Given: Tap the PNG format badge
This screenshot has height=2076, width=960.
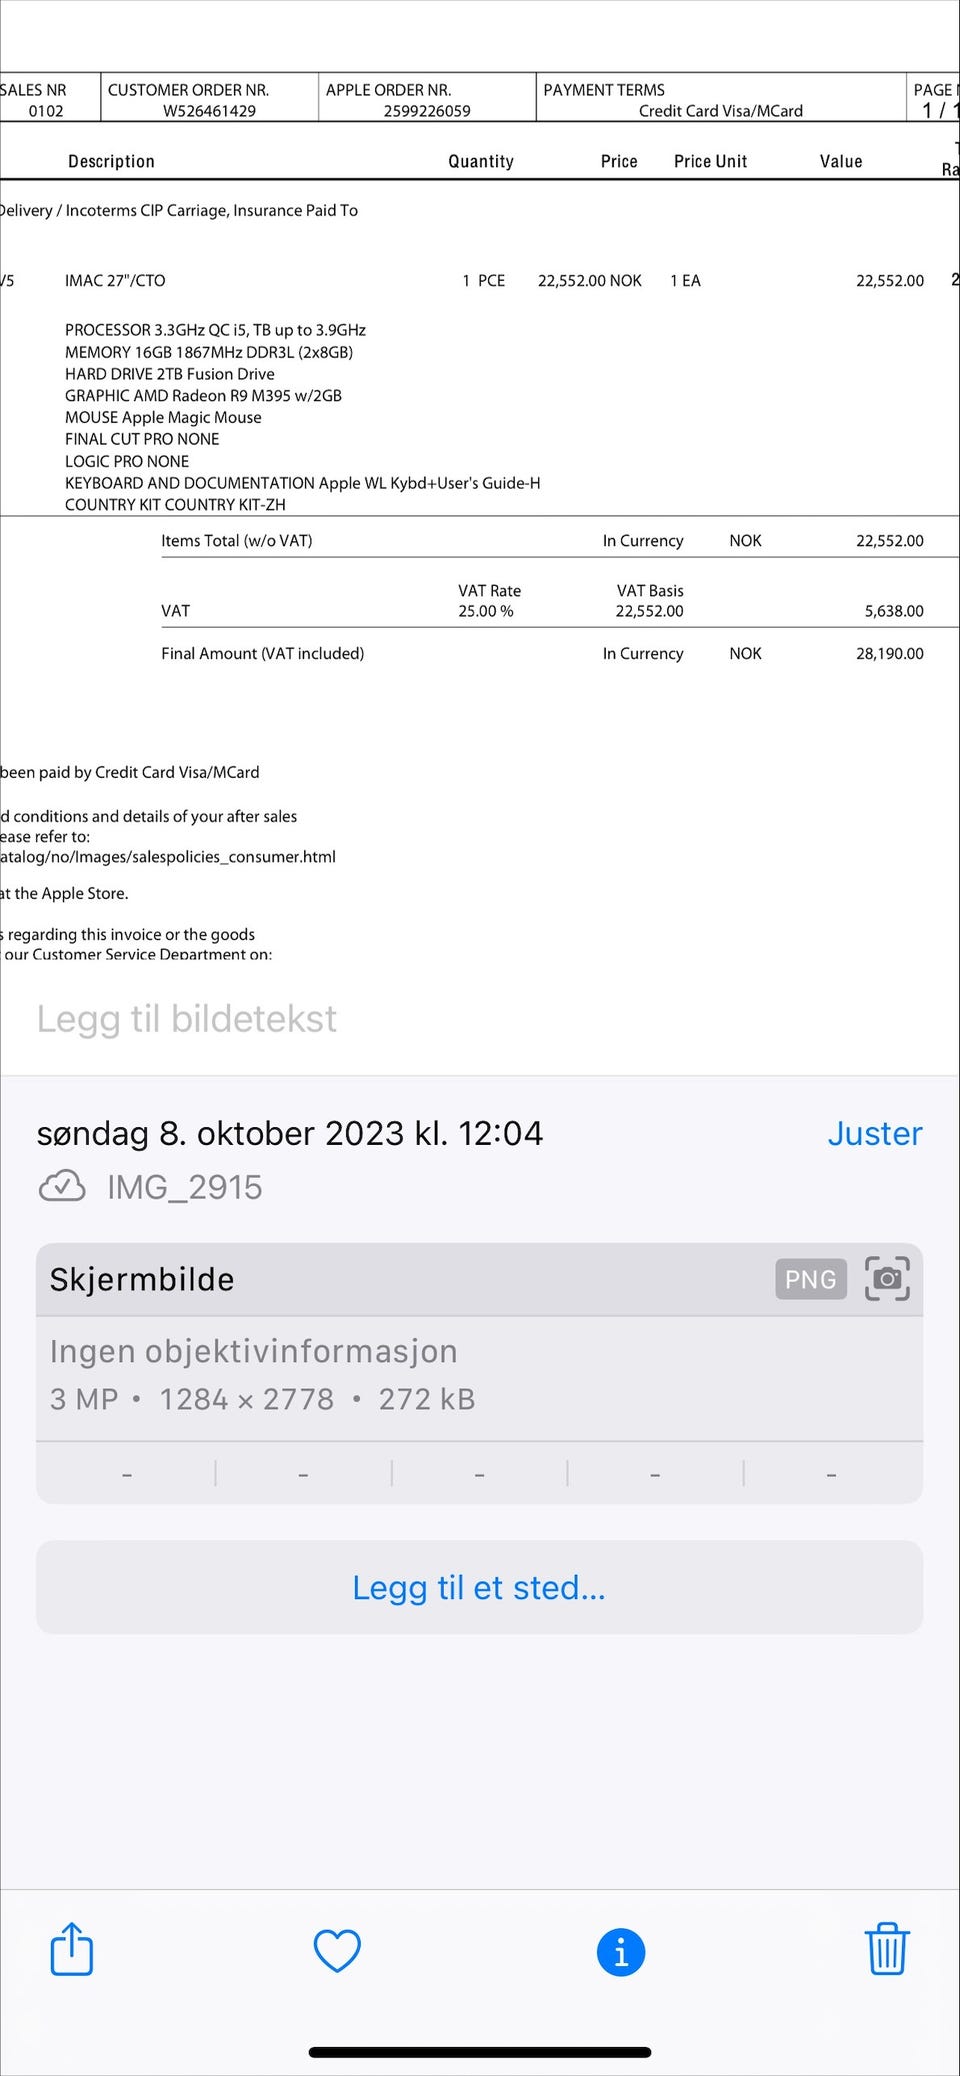Looking at the screenshot, I should tap(811, 1279).
